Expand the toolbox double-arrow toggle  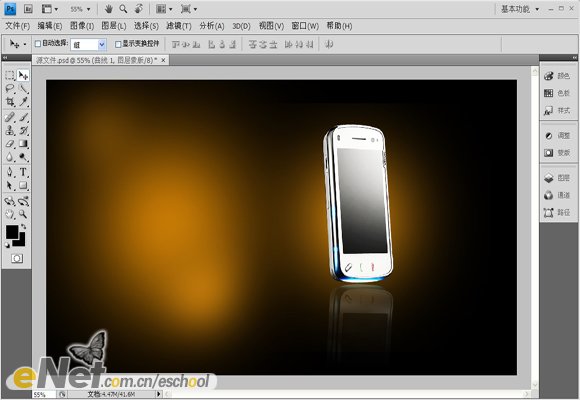click(x=5, y=57)
